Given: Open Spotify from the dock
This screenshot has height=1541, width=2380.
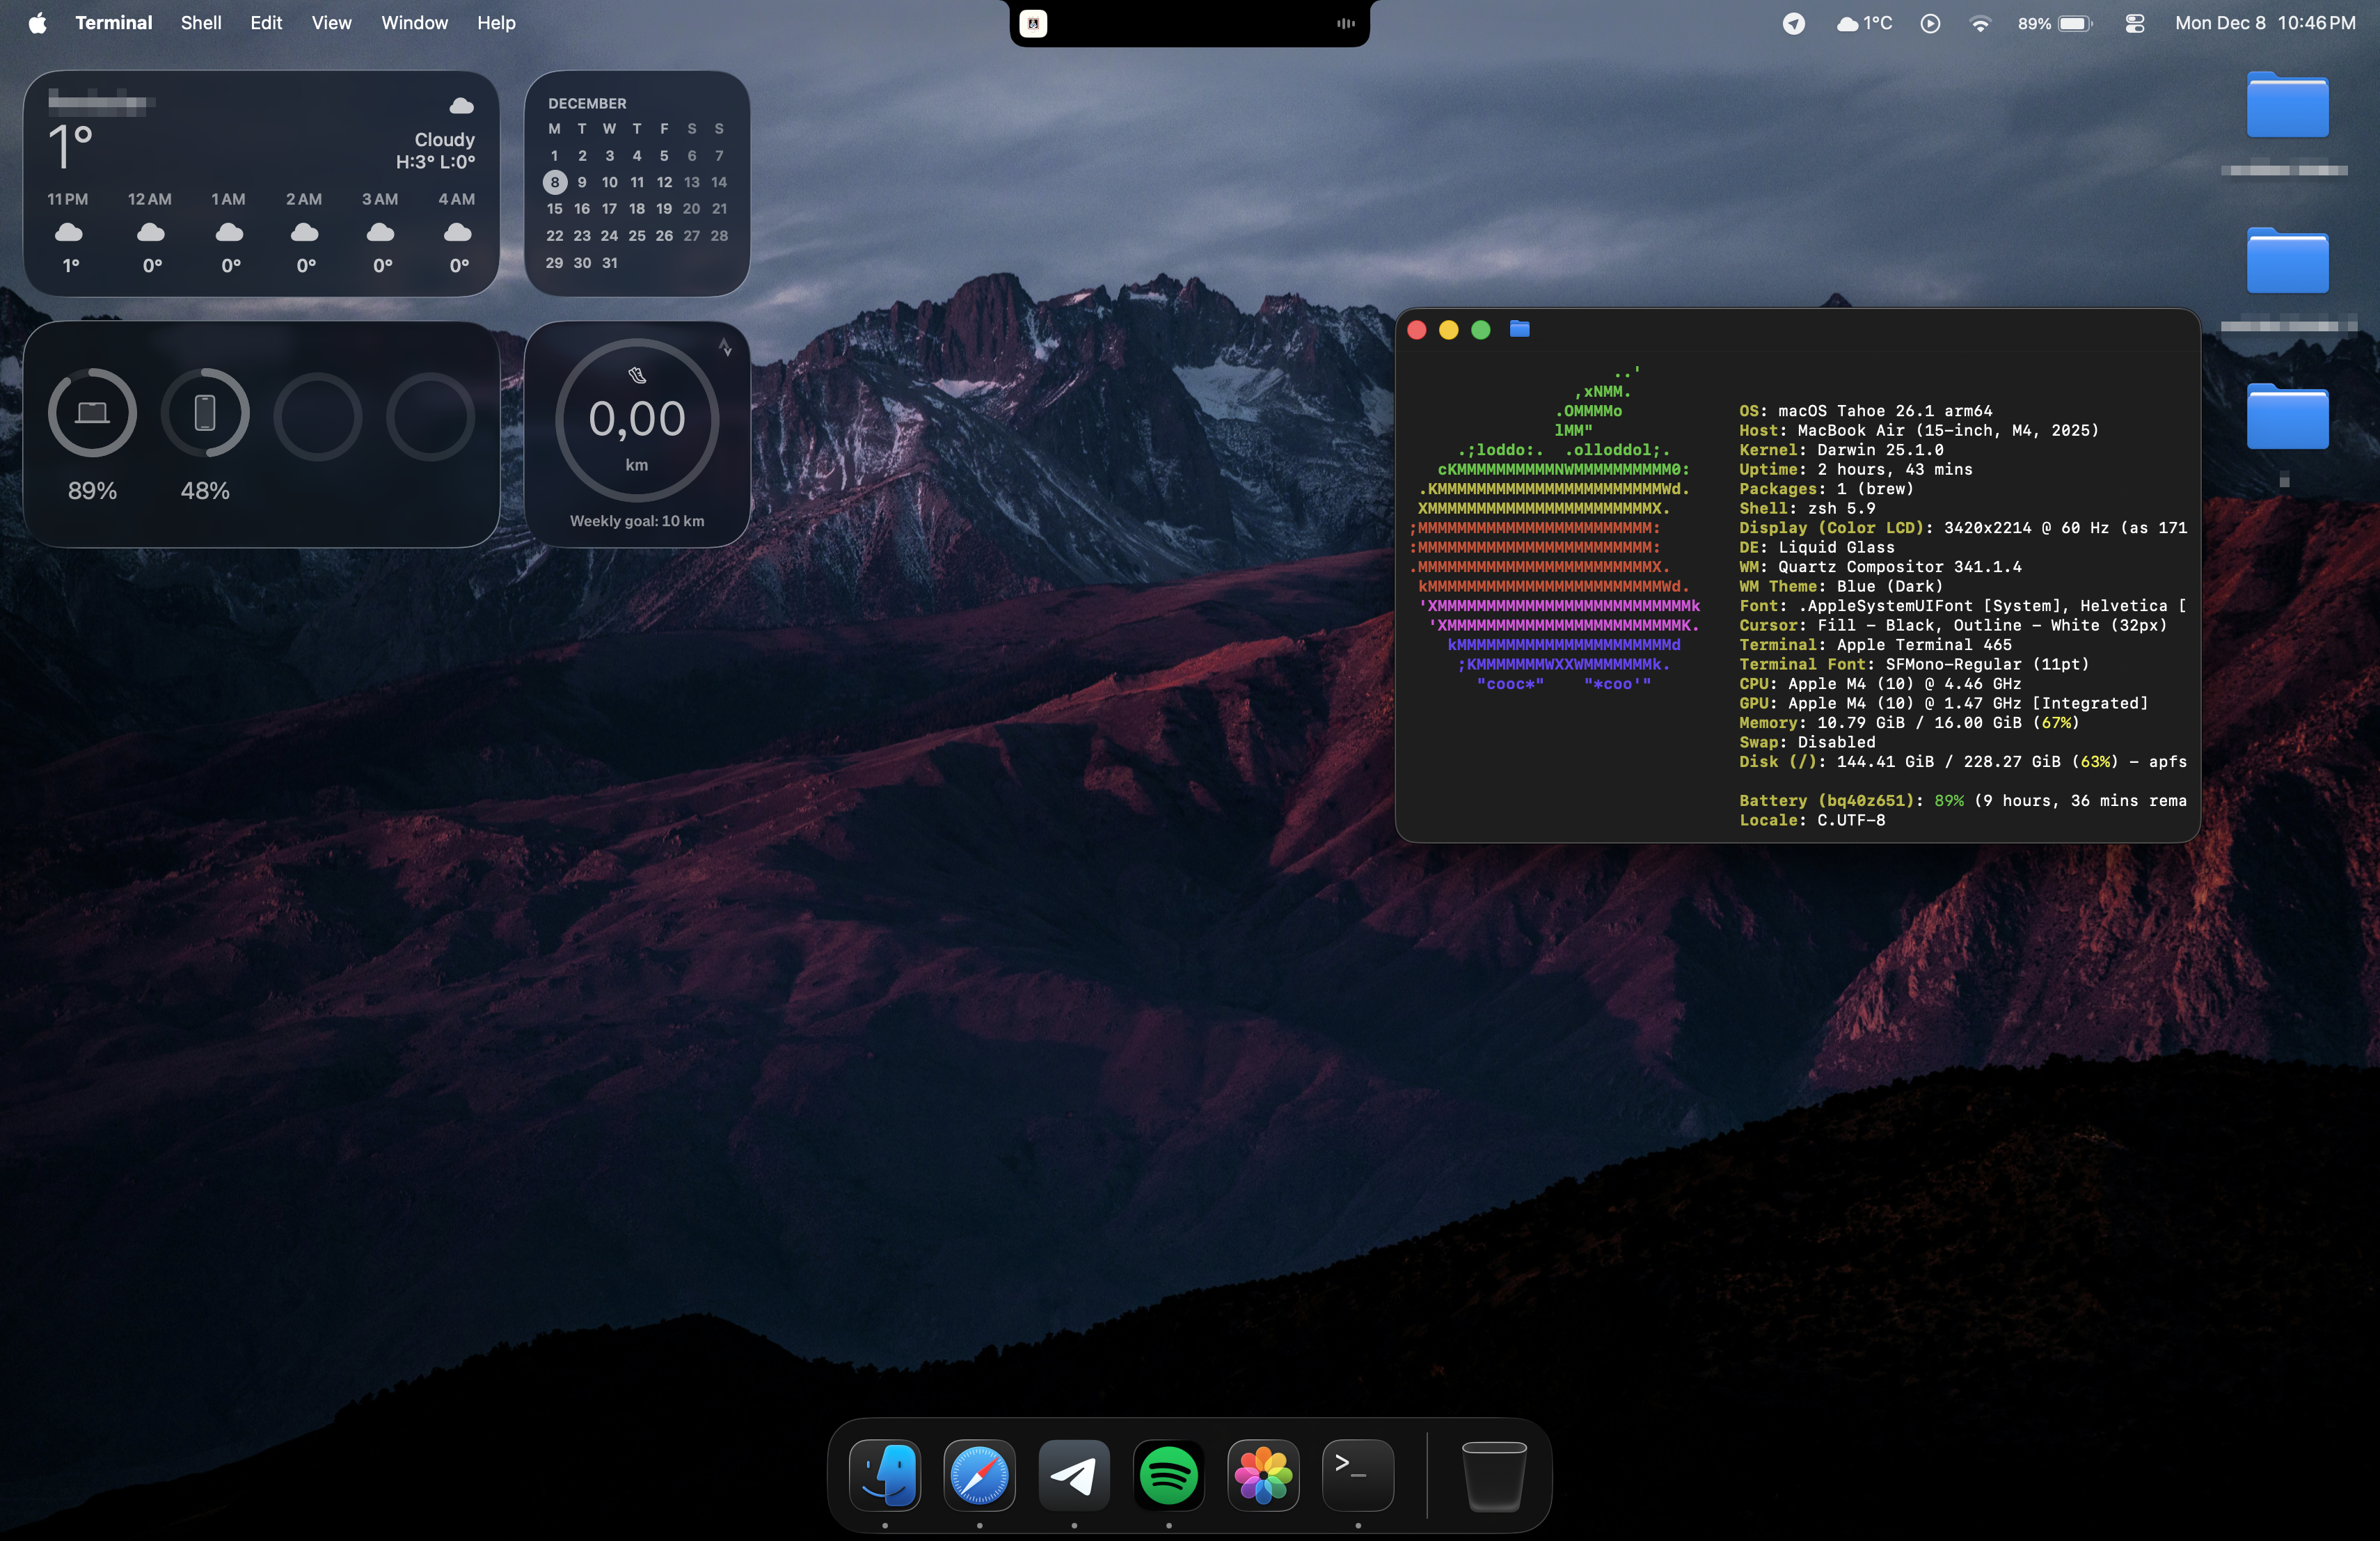Looking at the screenshot, I should [x=1168, y=1475].
